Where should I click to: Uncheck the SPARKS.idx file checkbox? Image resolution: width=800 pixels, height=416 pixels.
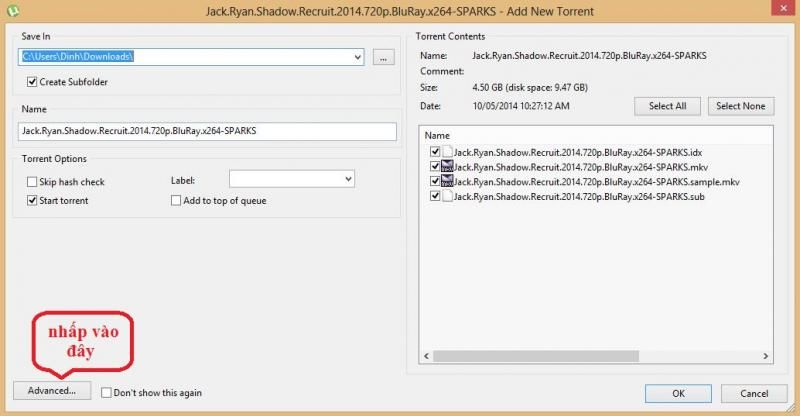coord(435,152)
